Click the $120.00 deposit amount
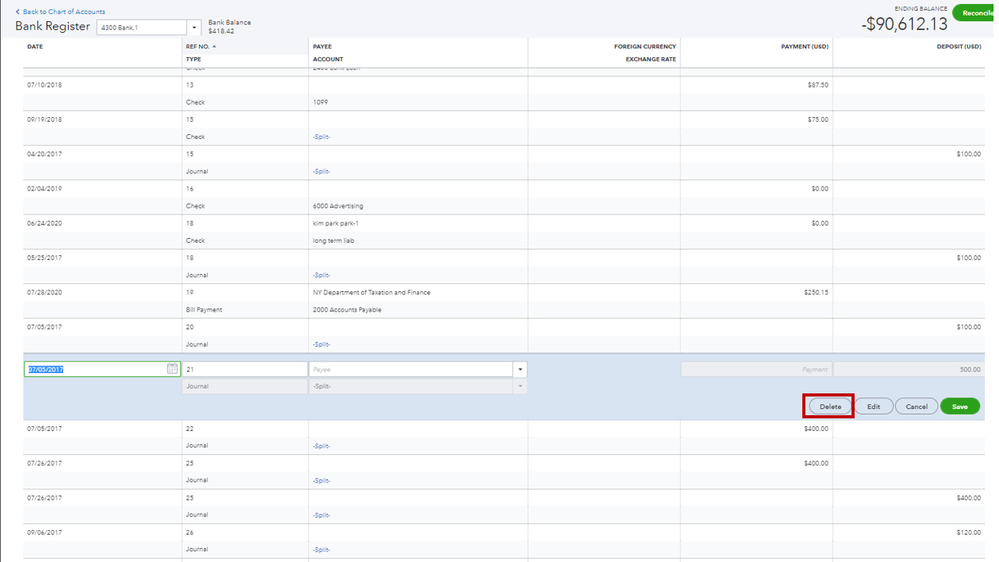Screen dimensions: 999x562 [968, 532]
